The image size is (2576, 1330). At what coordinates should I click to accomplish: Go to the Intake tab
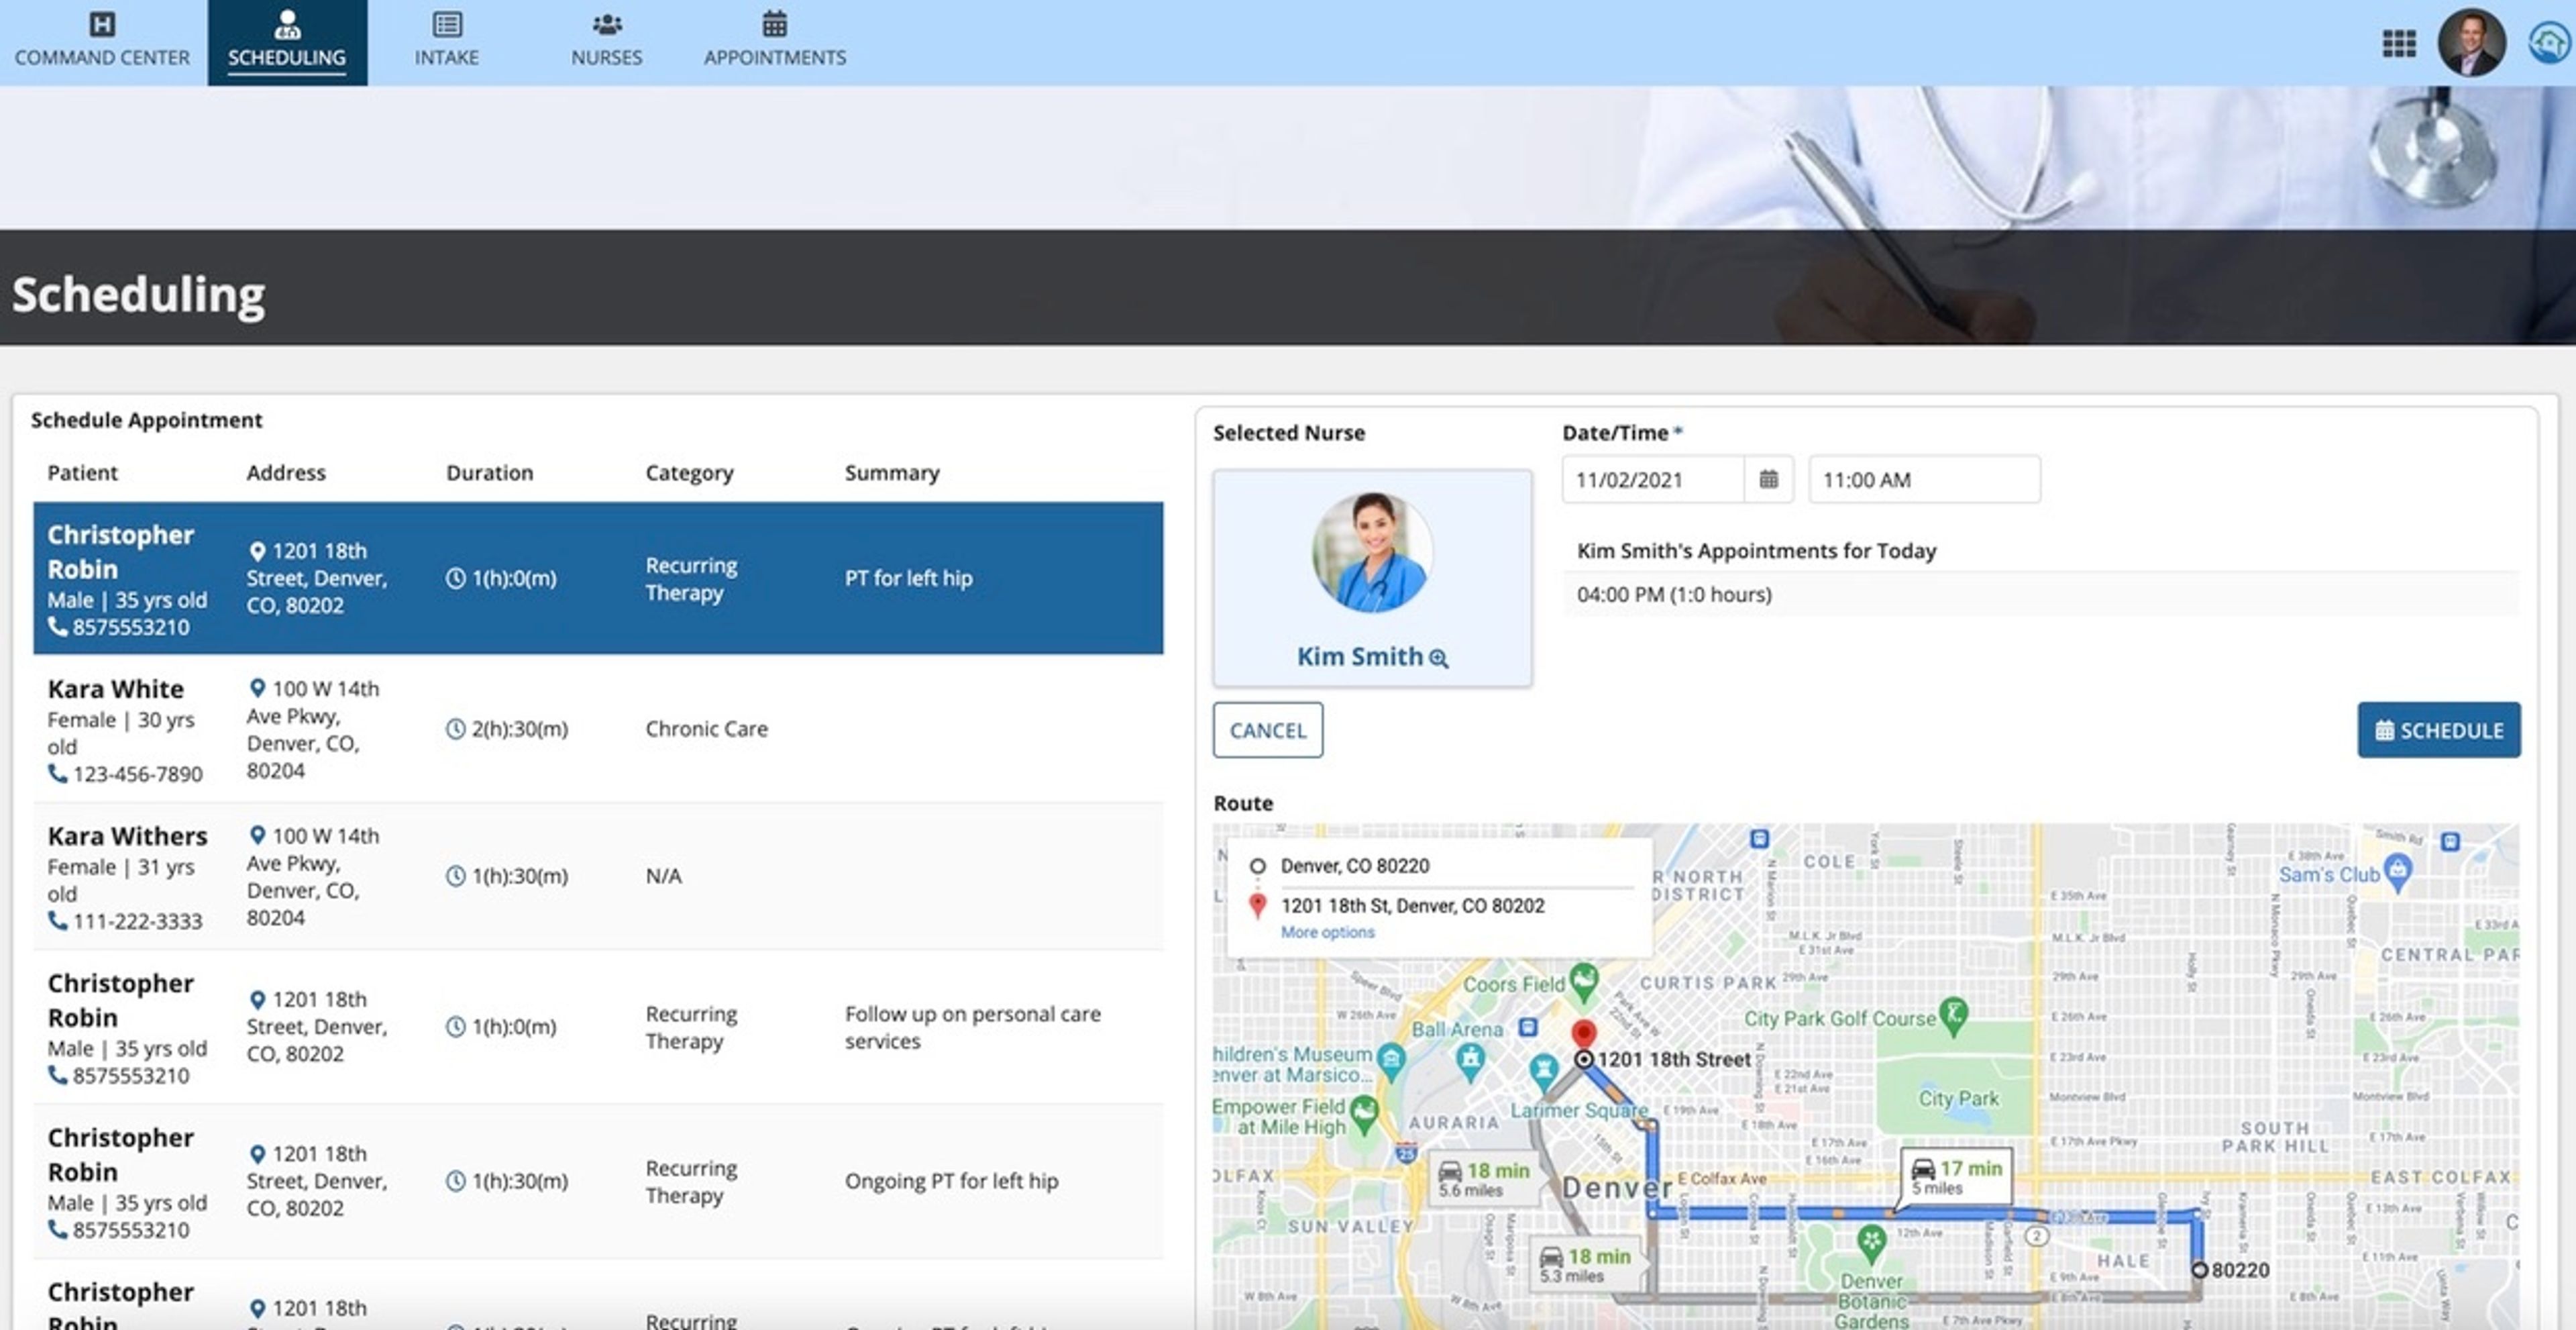446,41
